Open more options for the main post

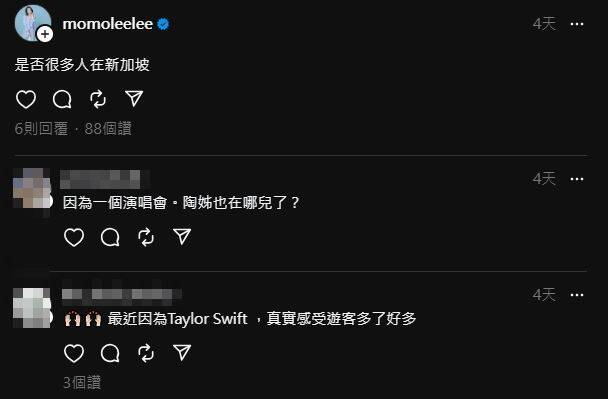coord(577,24)
